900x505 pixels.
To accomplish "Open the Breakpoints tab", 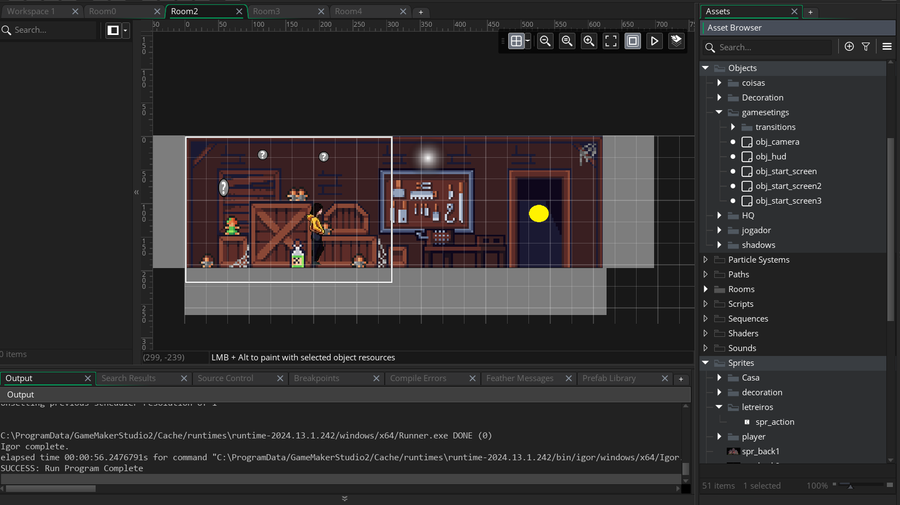I will coord(316,378).
